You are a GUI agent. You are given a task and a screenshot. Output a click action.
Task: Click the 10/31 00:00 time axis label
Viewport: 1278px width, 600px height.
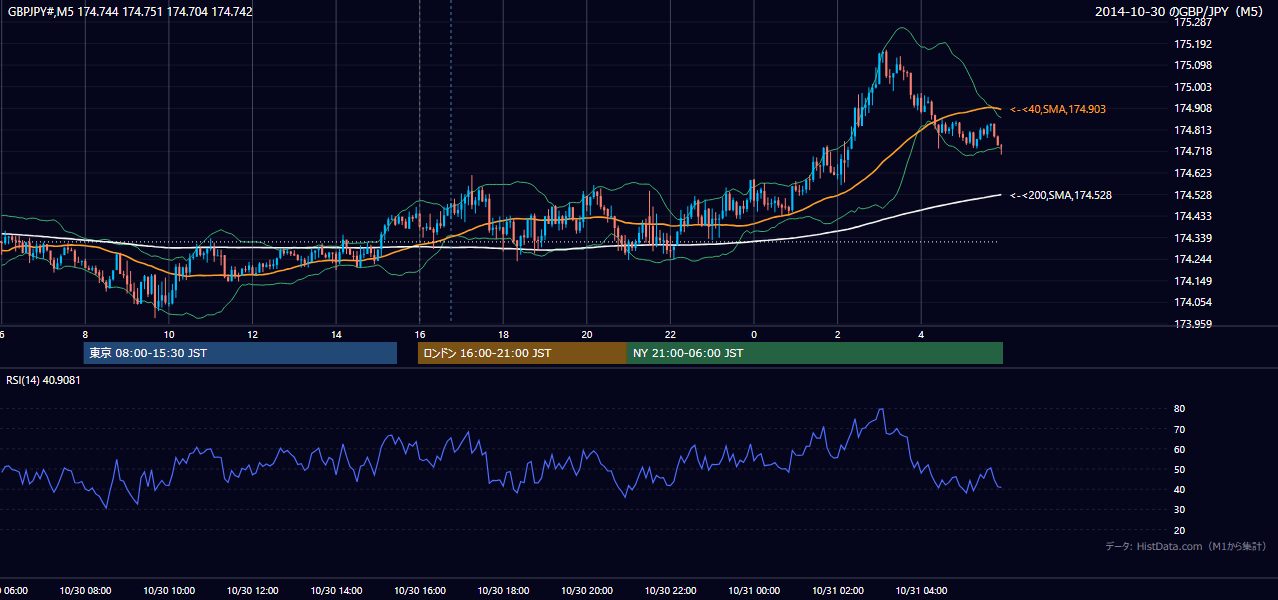(x=753, y=591)
